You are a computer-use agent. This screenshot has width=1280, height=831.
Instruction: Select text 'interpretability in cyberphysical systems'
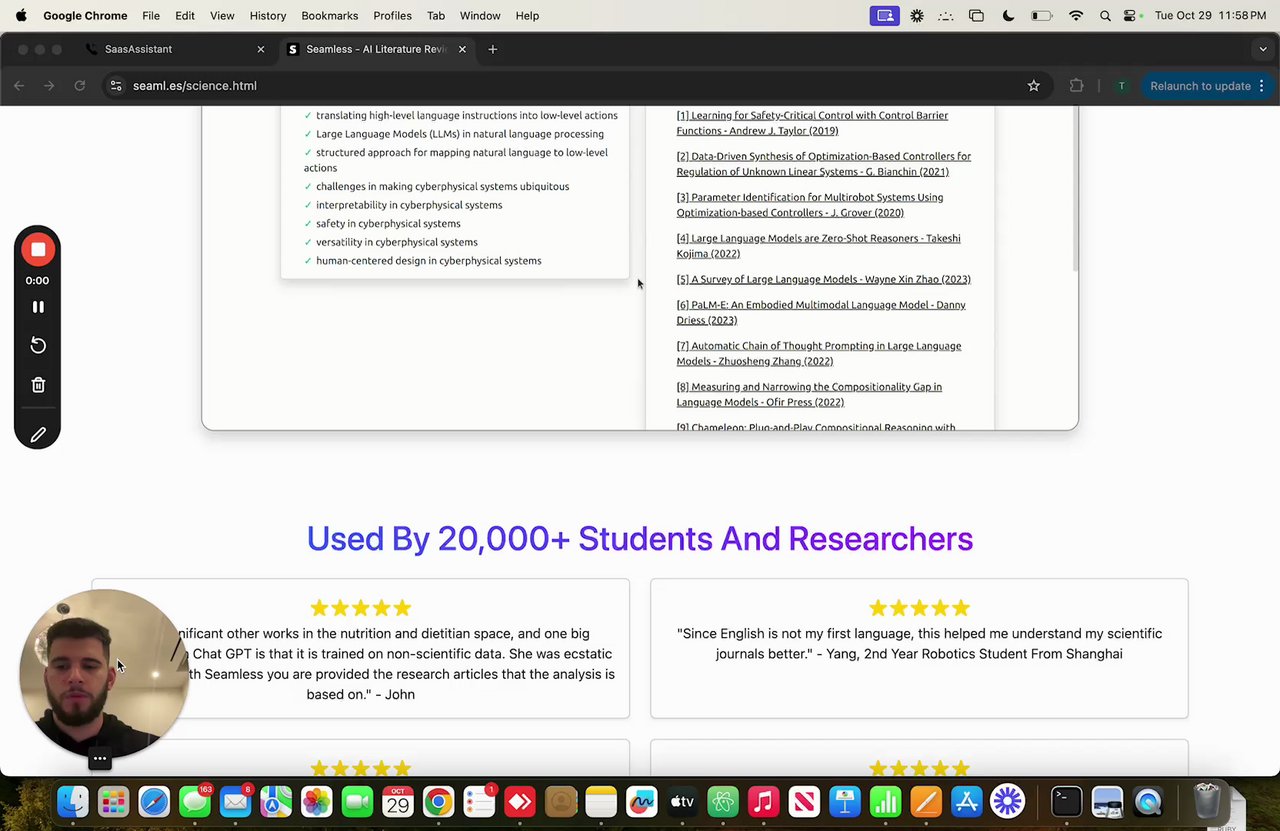pyautogui.click(x=409, y=205)
